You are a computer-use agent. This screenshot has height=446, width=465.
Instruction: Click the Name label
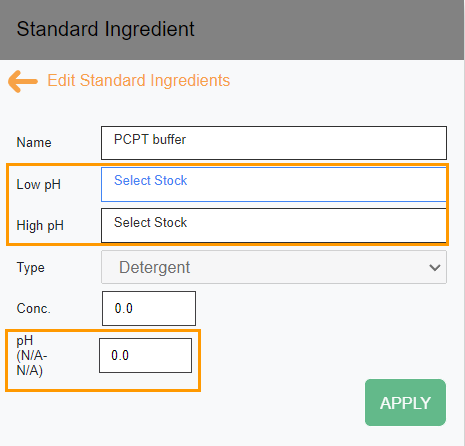34,143
